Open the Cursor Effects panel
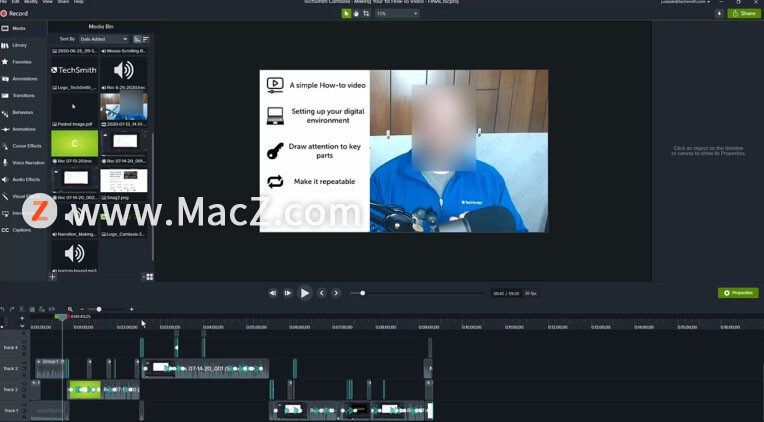 coord(21,146)
